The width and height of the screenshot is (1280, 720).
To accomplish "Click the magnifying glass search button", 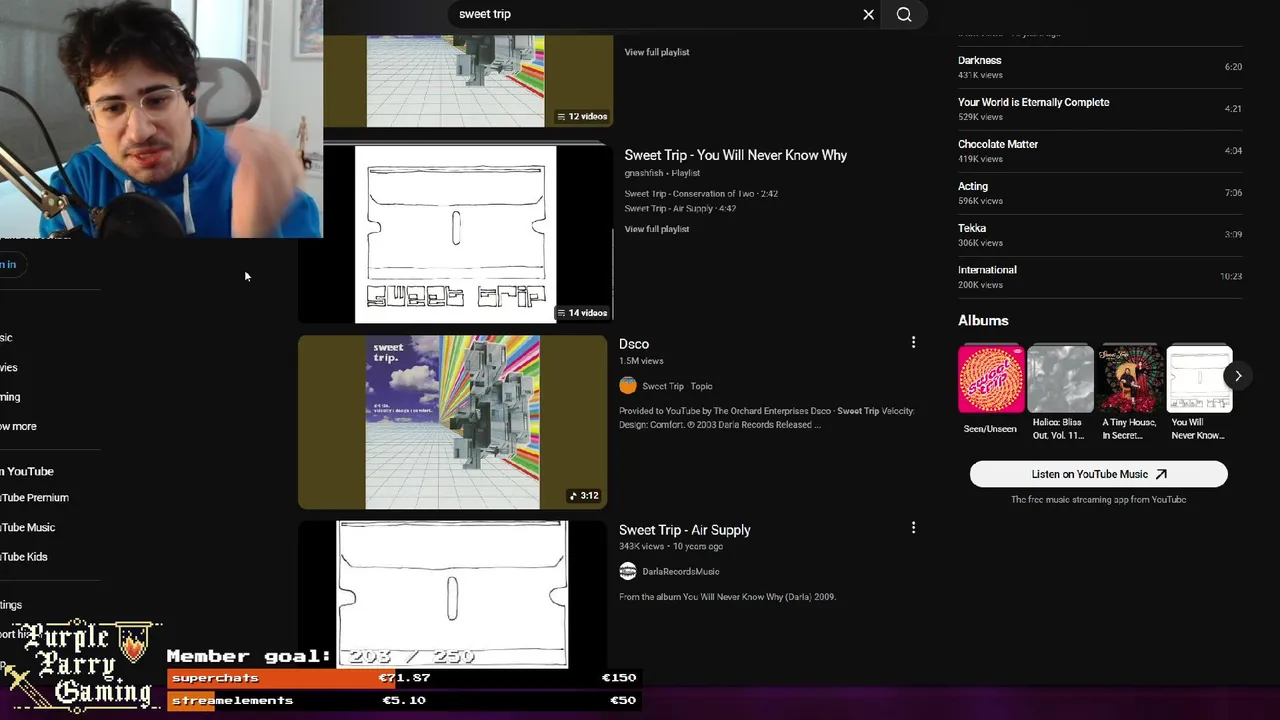I will [904, 14].
